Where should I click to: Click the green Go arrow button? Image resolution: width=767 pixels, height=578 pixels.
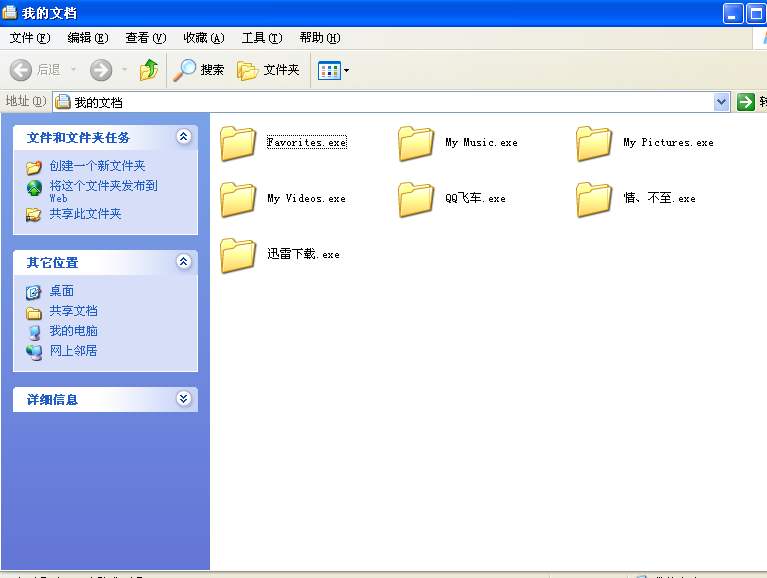[745, 102]
